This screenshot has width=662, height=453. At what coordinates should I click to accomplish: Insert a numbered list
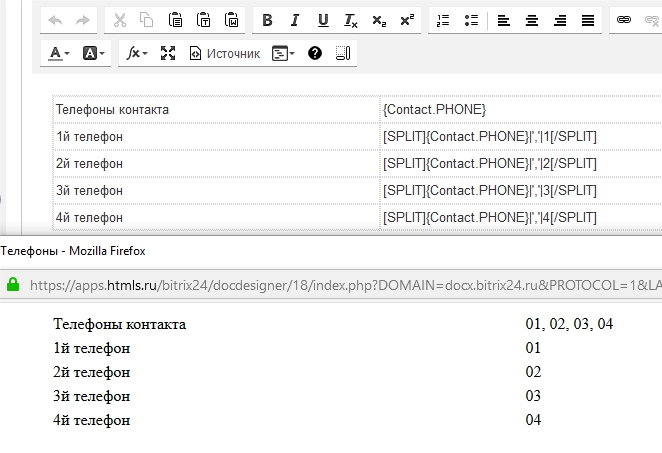(x=444, y=20)
